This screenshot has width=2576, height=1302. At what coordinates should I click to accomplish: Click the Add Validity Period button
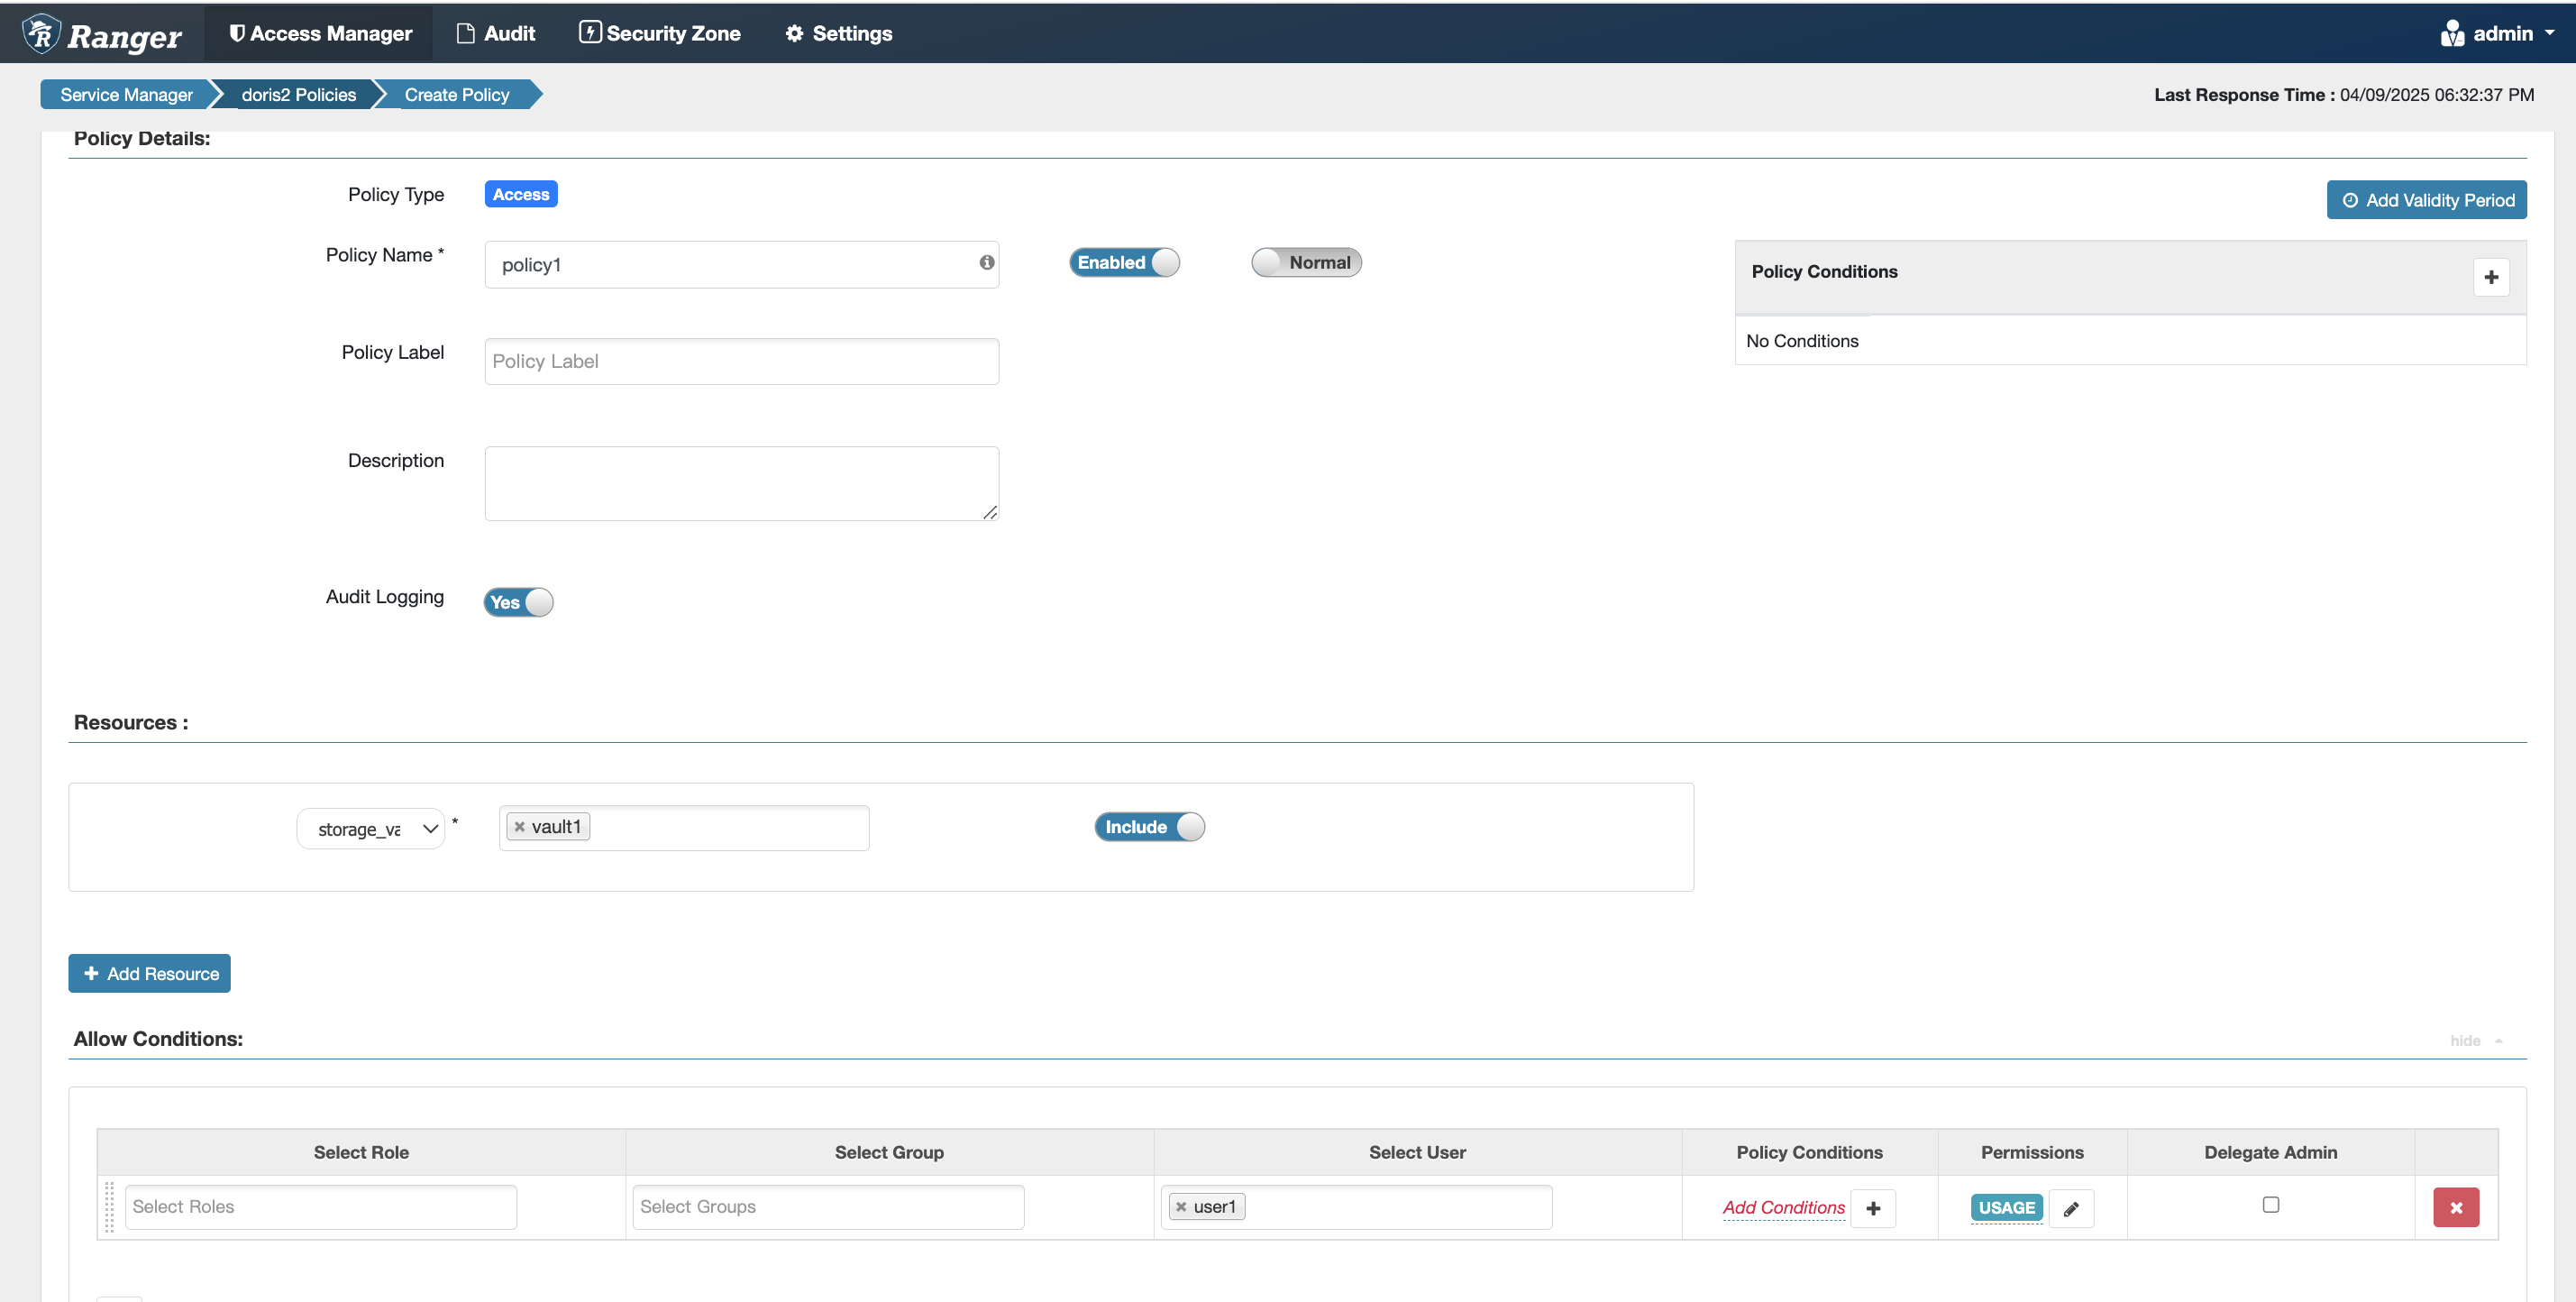tap(2426, 200)
